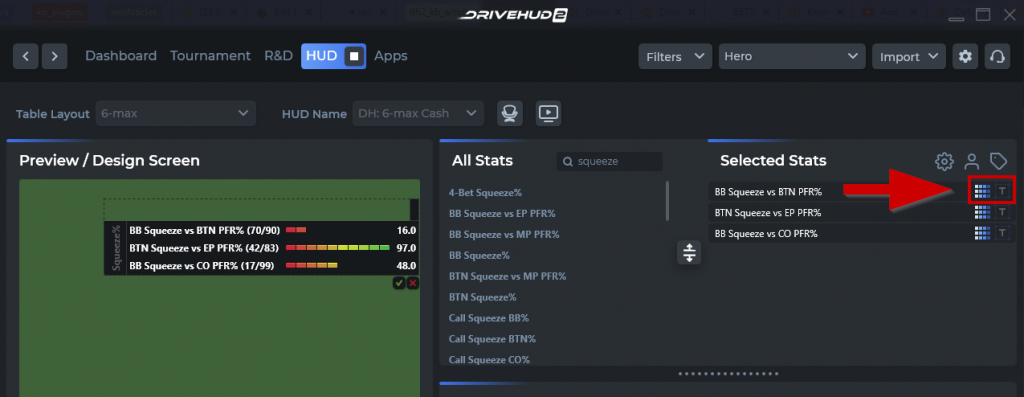Open the R&D tab
Viewport: 1024px width, 397px height.
tap(278, 56)
